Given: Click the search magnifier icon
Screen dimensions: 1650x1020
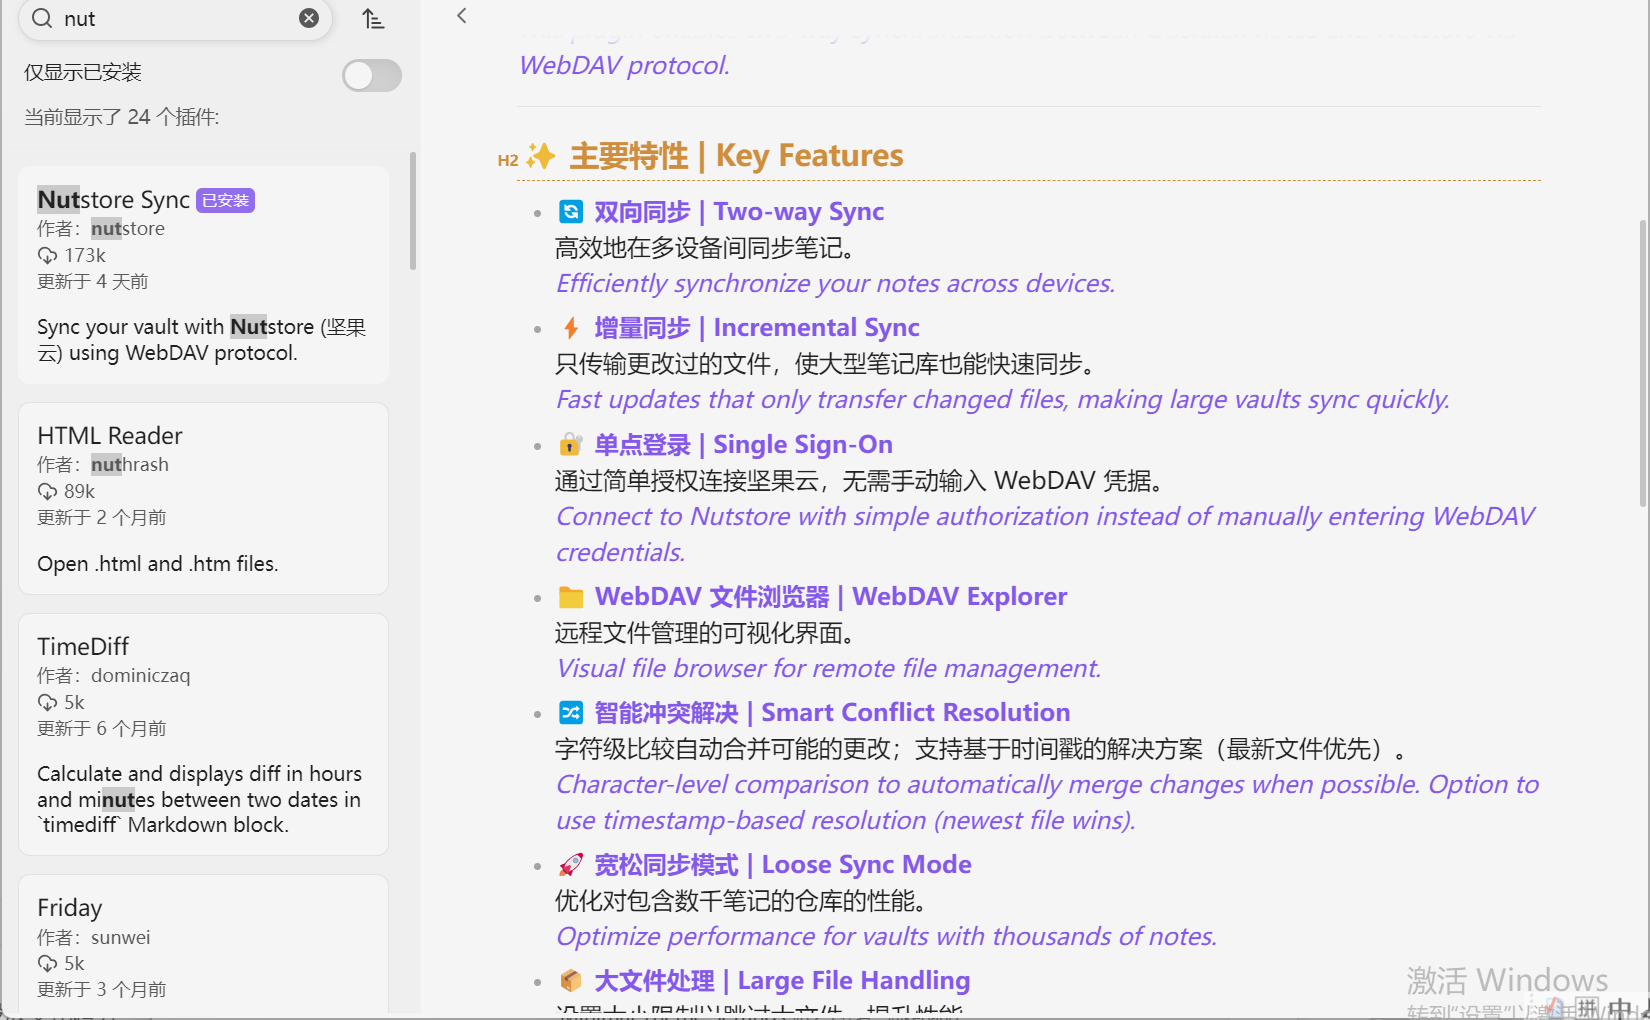Looking at the screenshot, I should click(42, 18).
